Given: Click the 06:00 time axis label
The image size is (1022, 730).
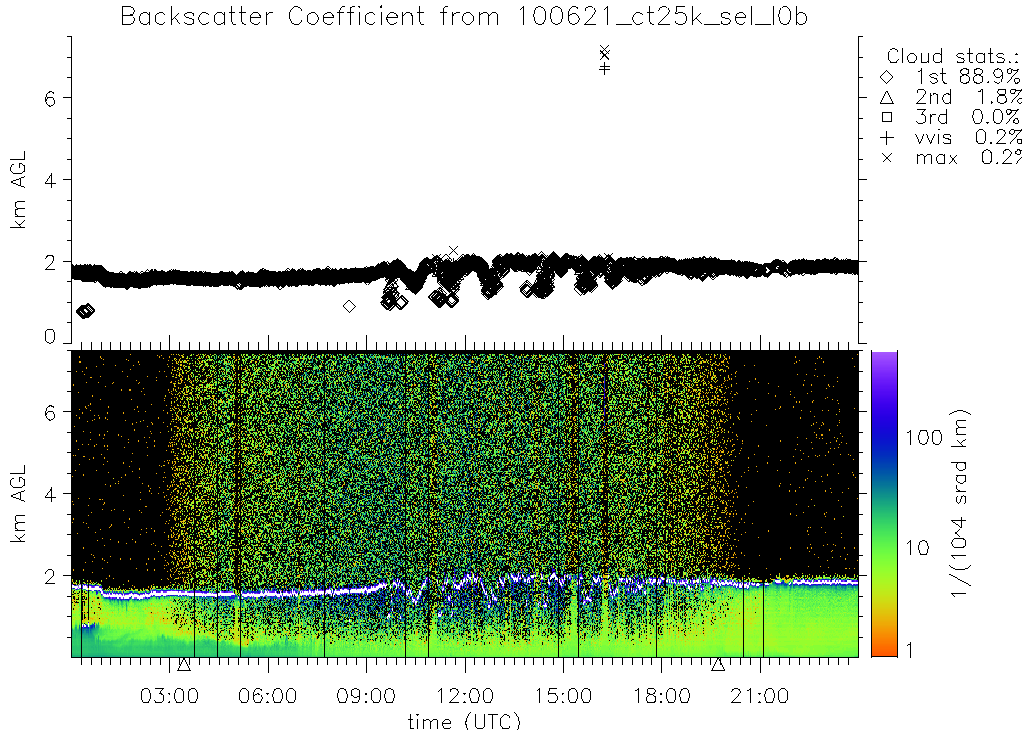Looking at the screenshot, I should click(x=268, y=696).
